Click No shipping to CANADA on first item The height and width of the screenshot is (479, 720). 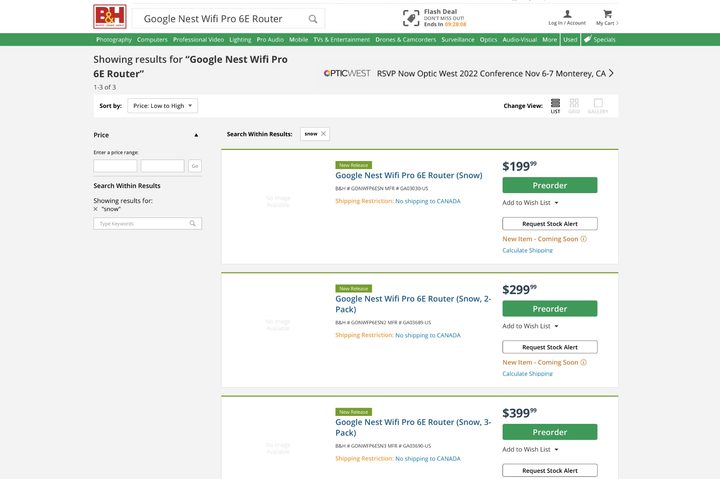click(x=428, y=201)
